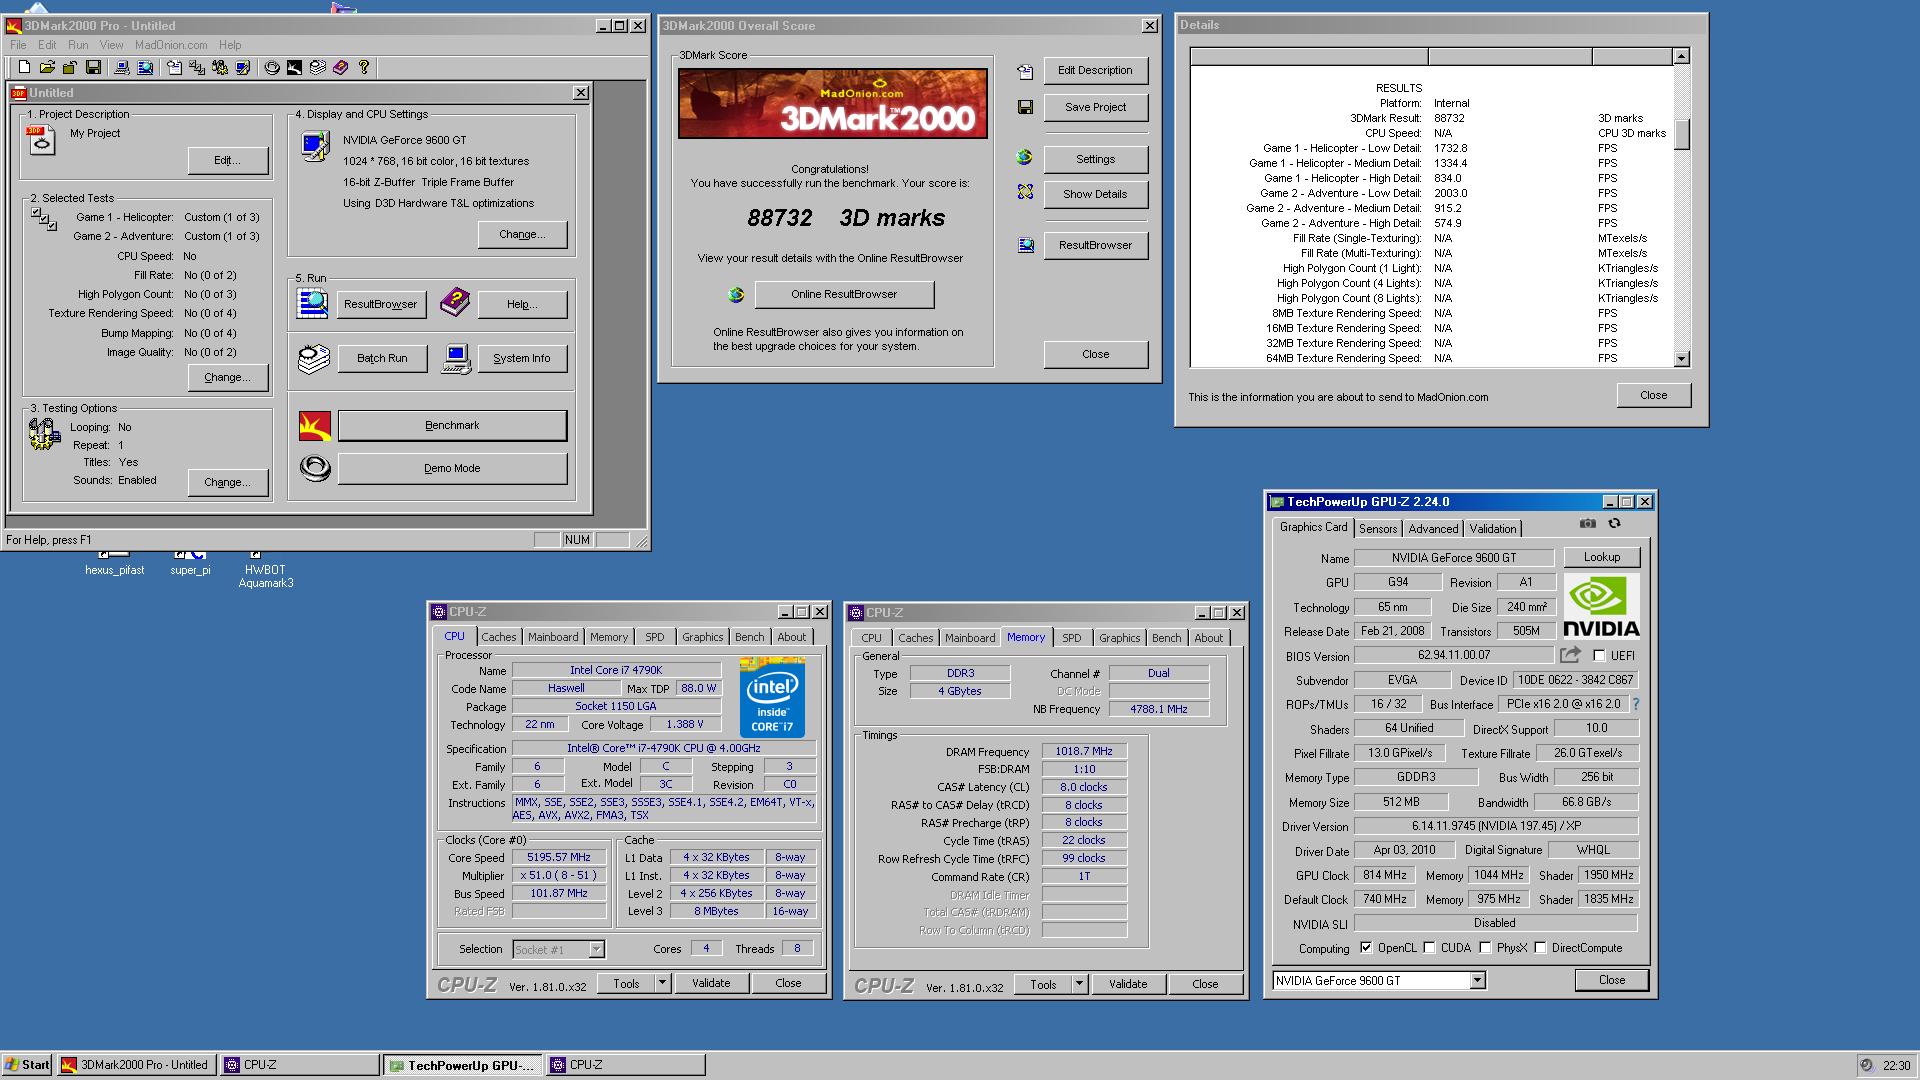
Task: Click Change under Display and CPU Settings
Action: pos(522,234)
